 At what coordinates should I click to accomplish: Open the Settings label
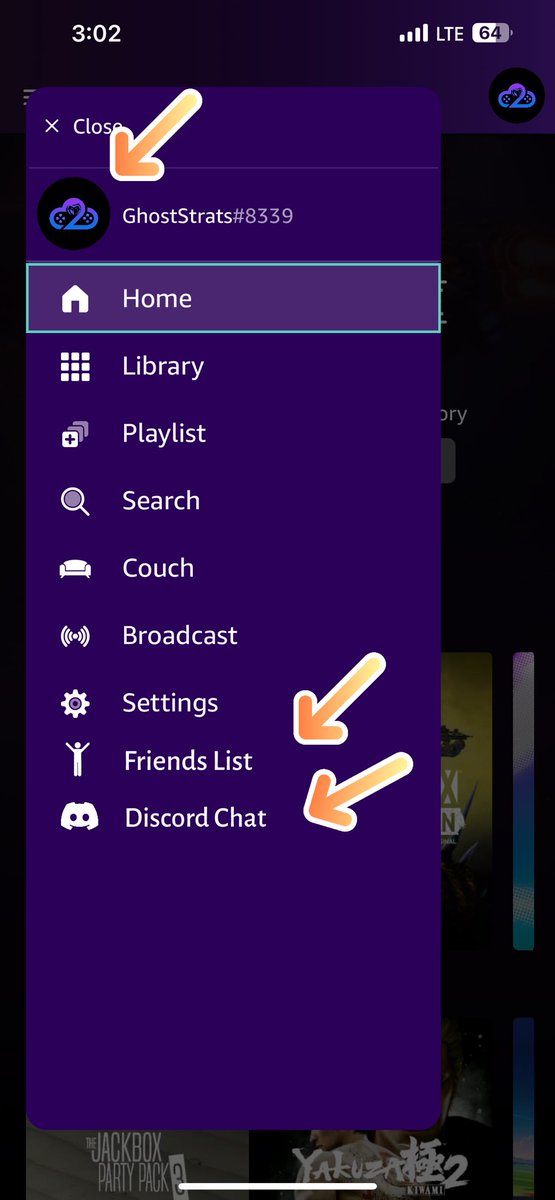pyautogui.click(x=170, y=703)
